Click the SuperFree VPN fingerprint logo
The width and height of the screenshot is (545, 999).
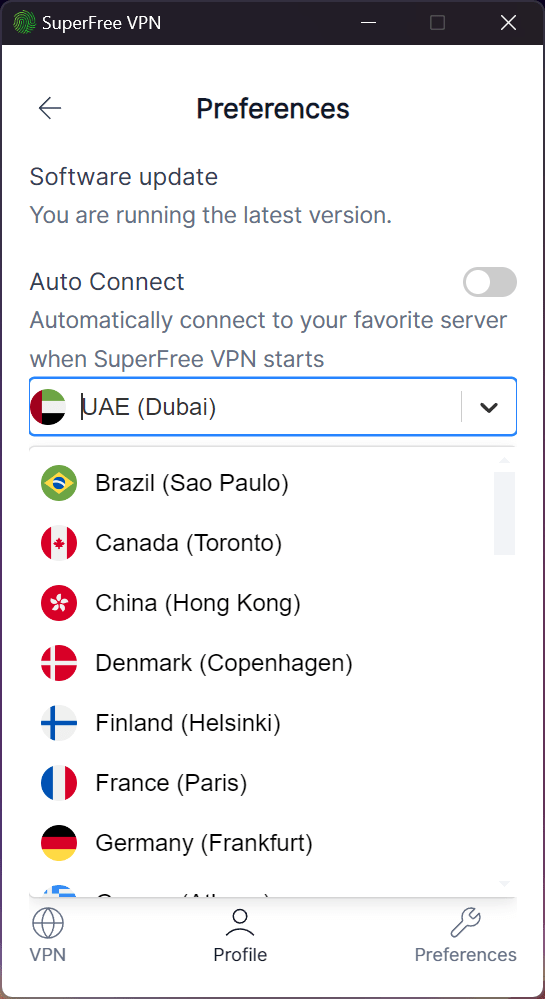pos(24,23)
